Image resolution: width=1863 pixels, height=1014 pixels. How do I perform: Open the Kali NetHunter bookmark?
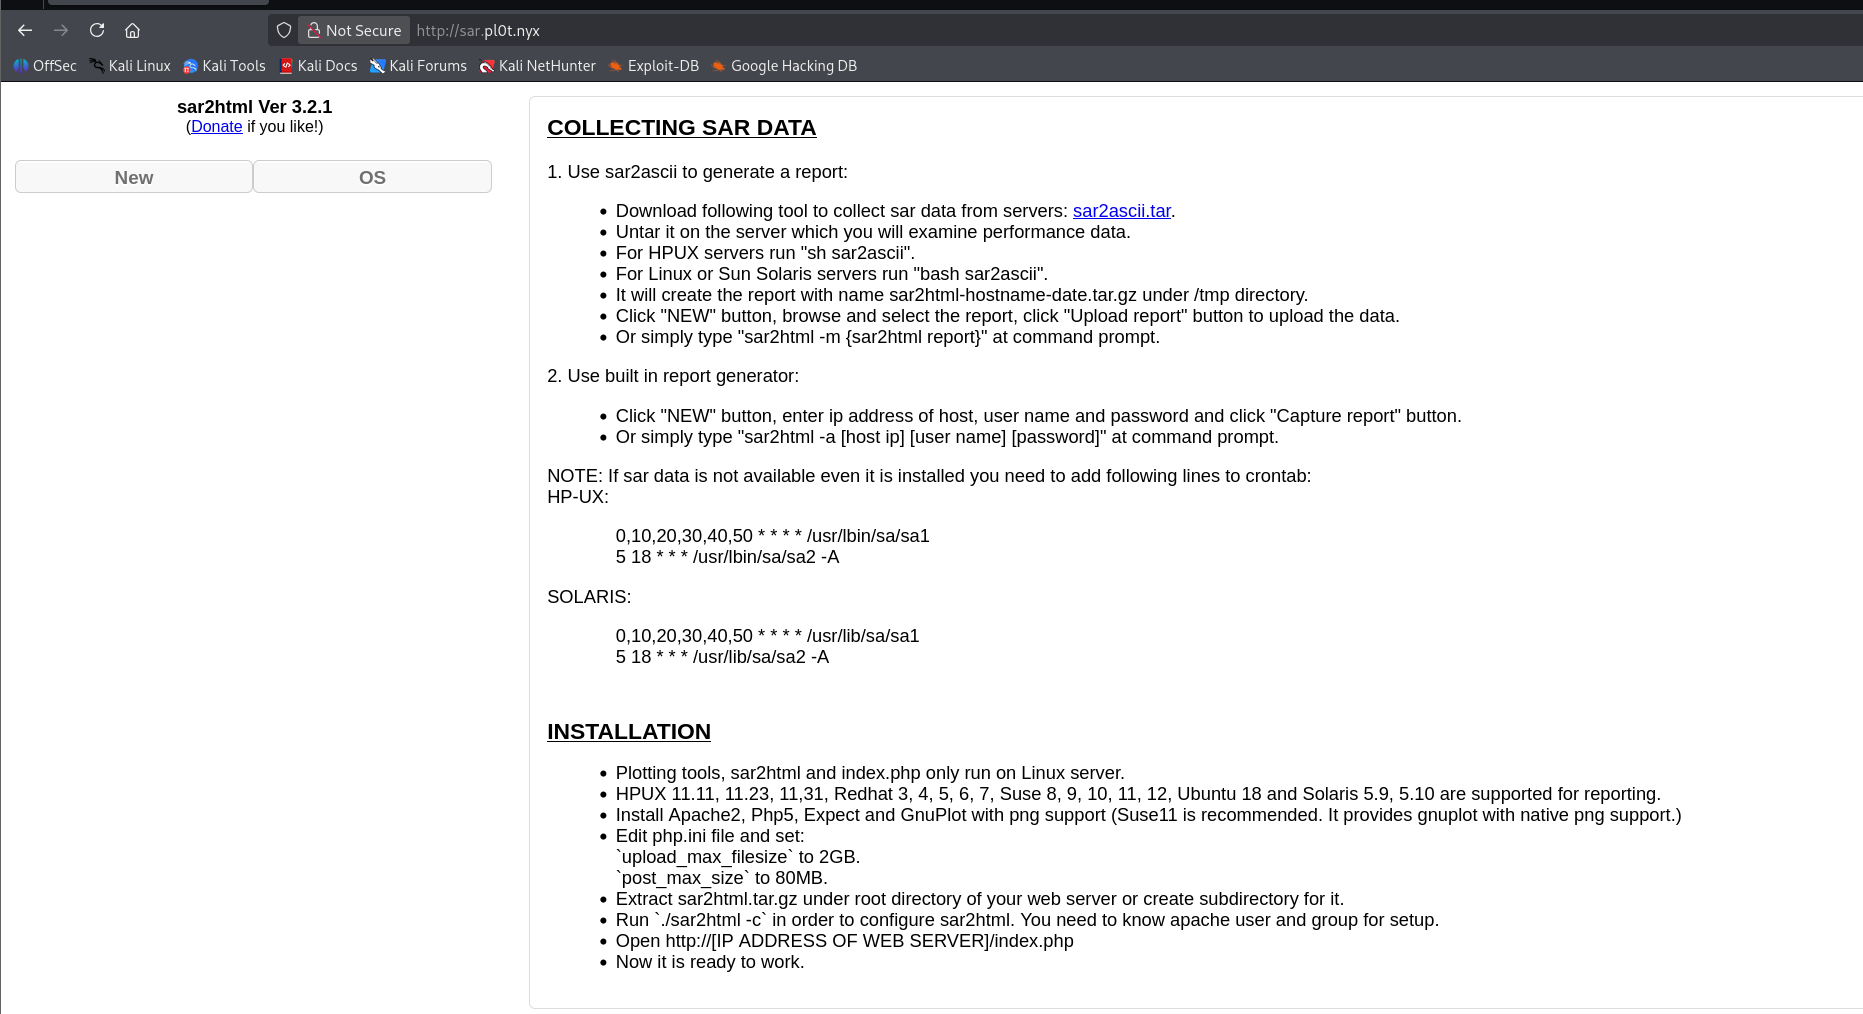(537, 66)
